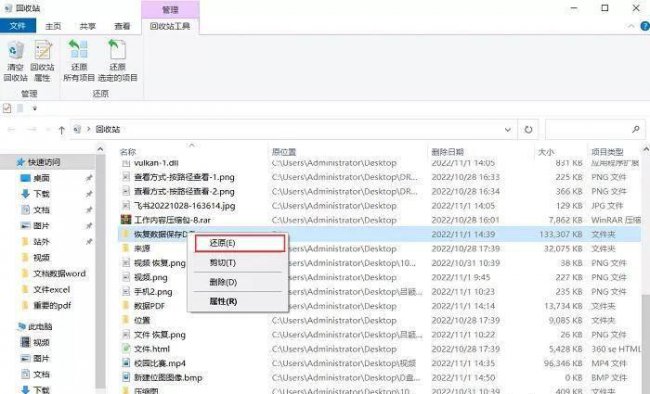Screen dimensions: 650x394
Task: Open 文件excel folder in sidebar
Action: point(51,289)
